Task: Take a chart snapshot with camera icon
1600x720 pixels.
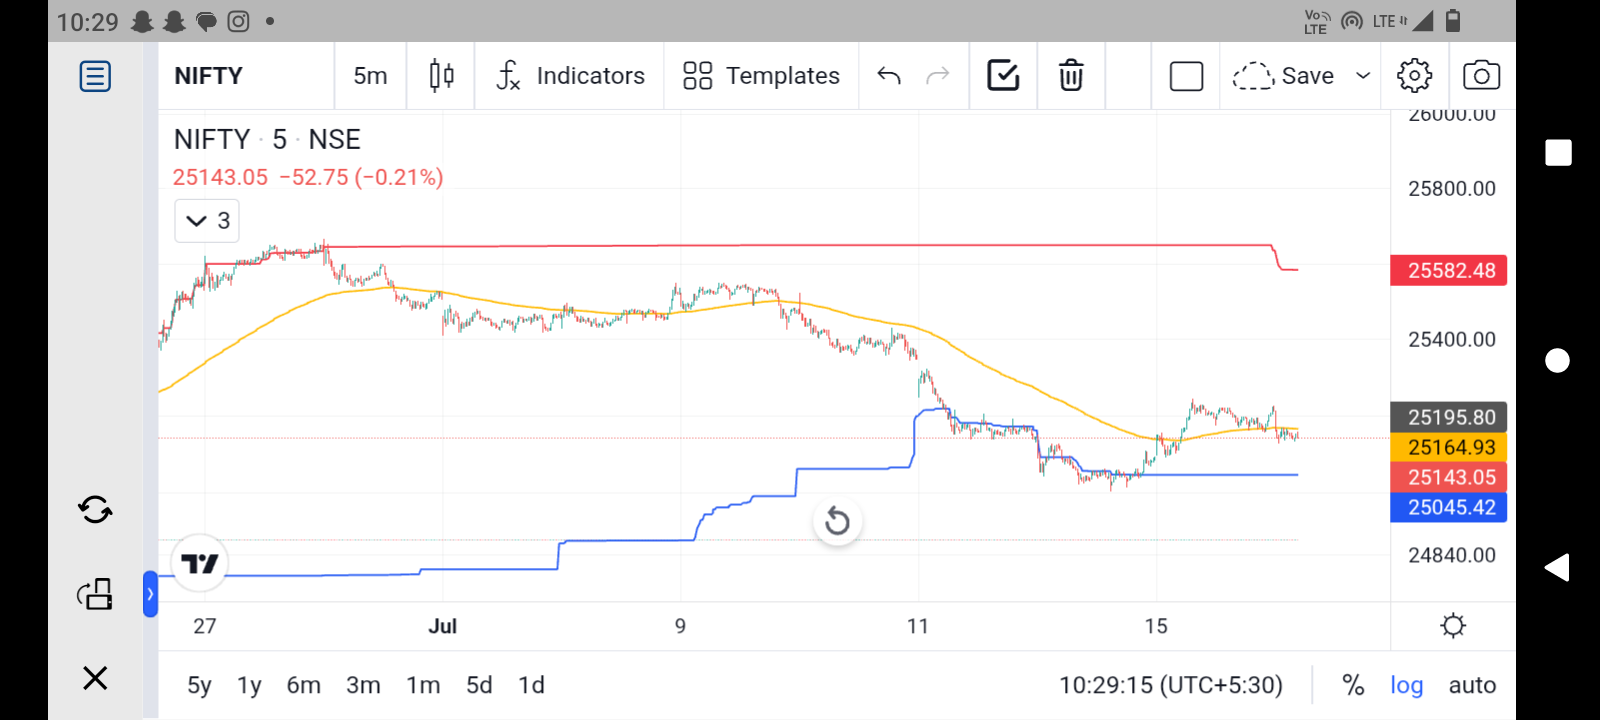Action: 1481,76
